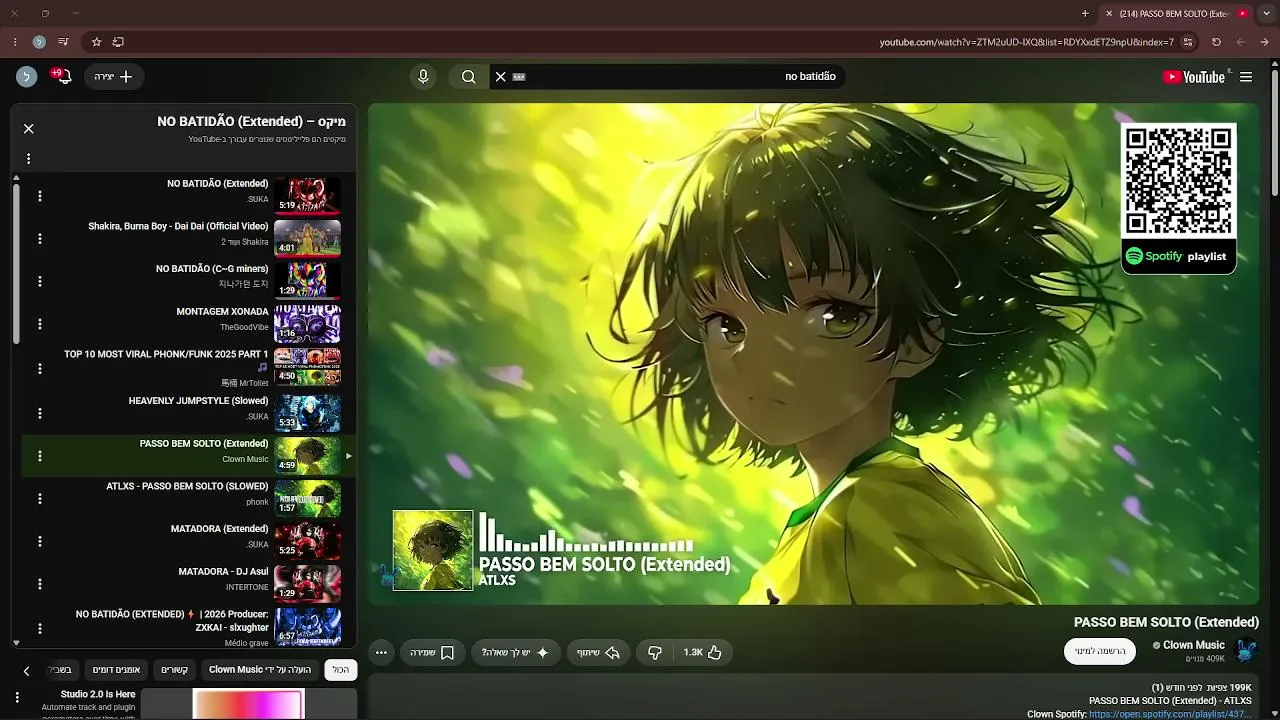Select the קשורים filter chip
The image size is (1280, 720).
(x=175, y=670)
